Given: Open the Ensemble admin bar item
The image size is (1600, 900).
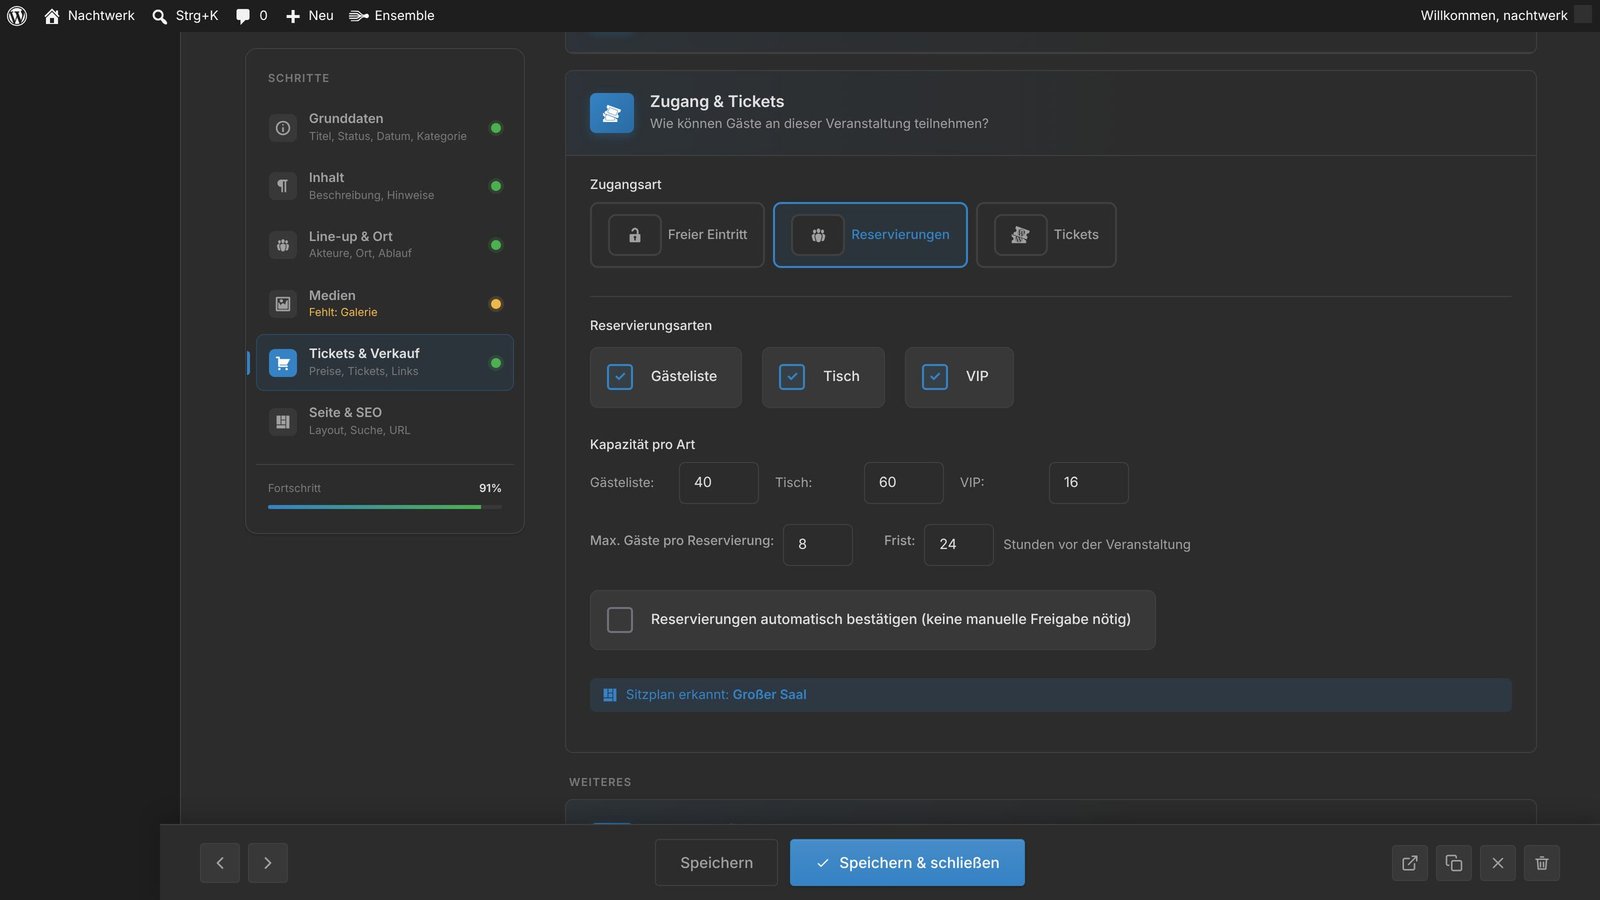Looking at the screenshot, I should pos(392,16).
